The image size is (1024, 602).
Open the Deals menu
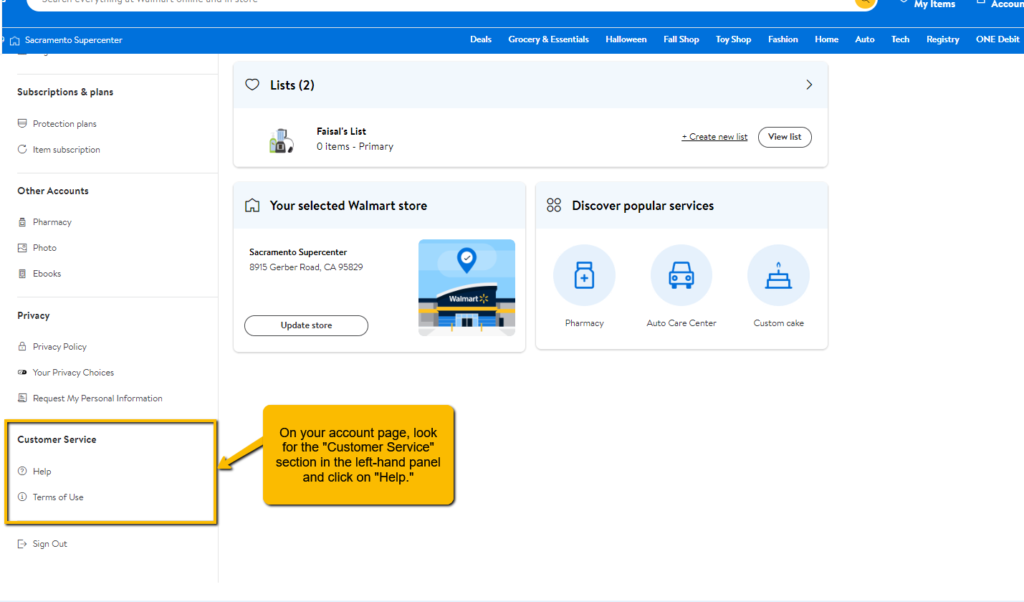pos(481,40)
